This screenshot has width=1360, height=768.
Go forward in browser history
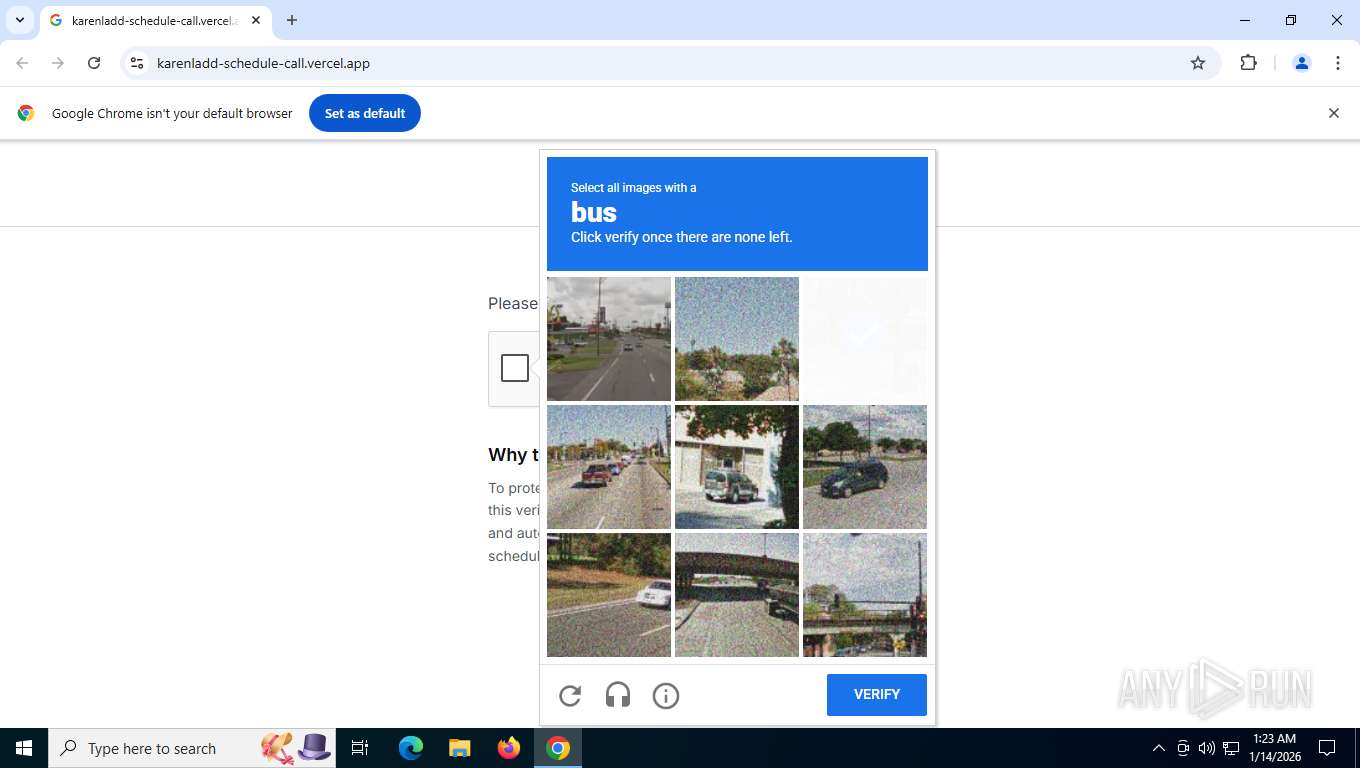[x=58, y=63]
